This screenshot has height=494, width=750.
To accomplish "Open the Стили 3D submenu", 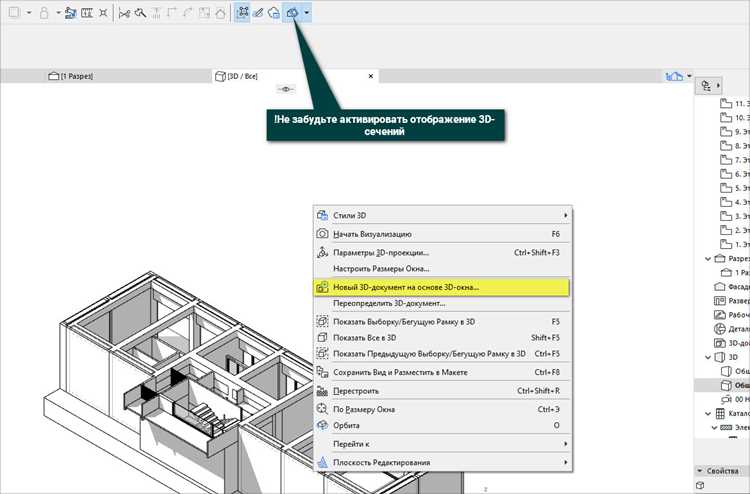I will pos(442,215).
